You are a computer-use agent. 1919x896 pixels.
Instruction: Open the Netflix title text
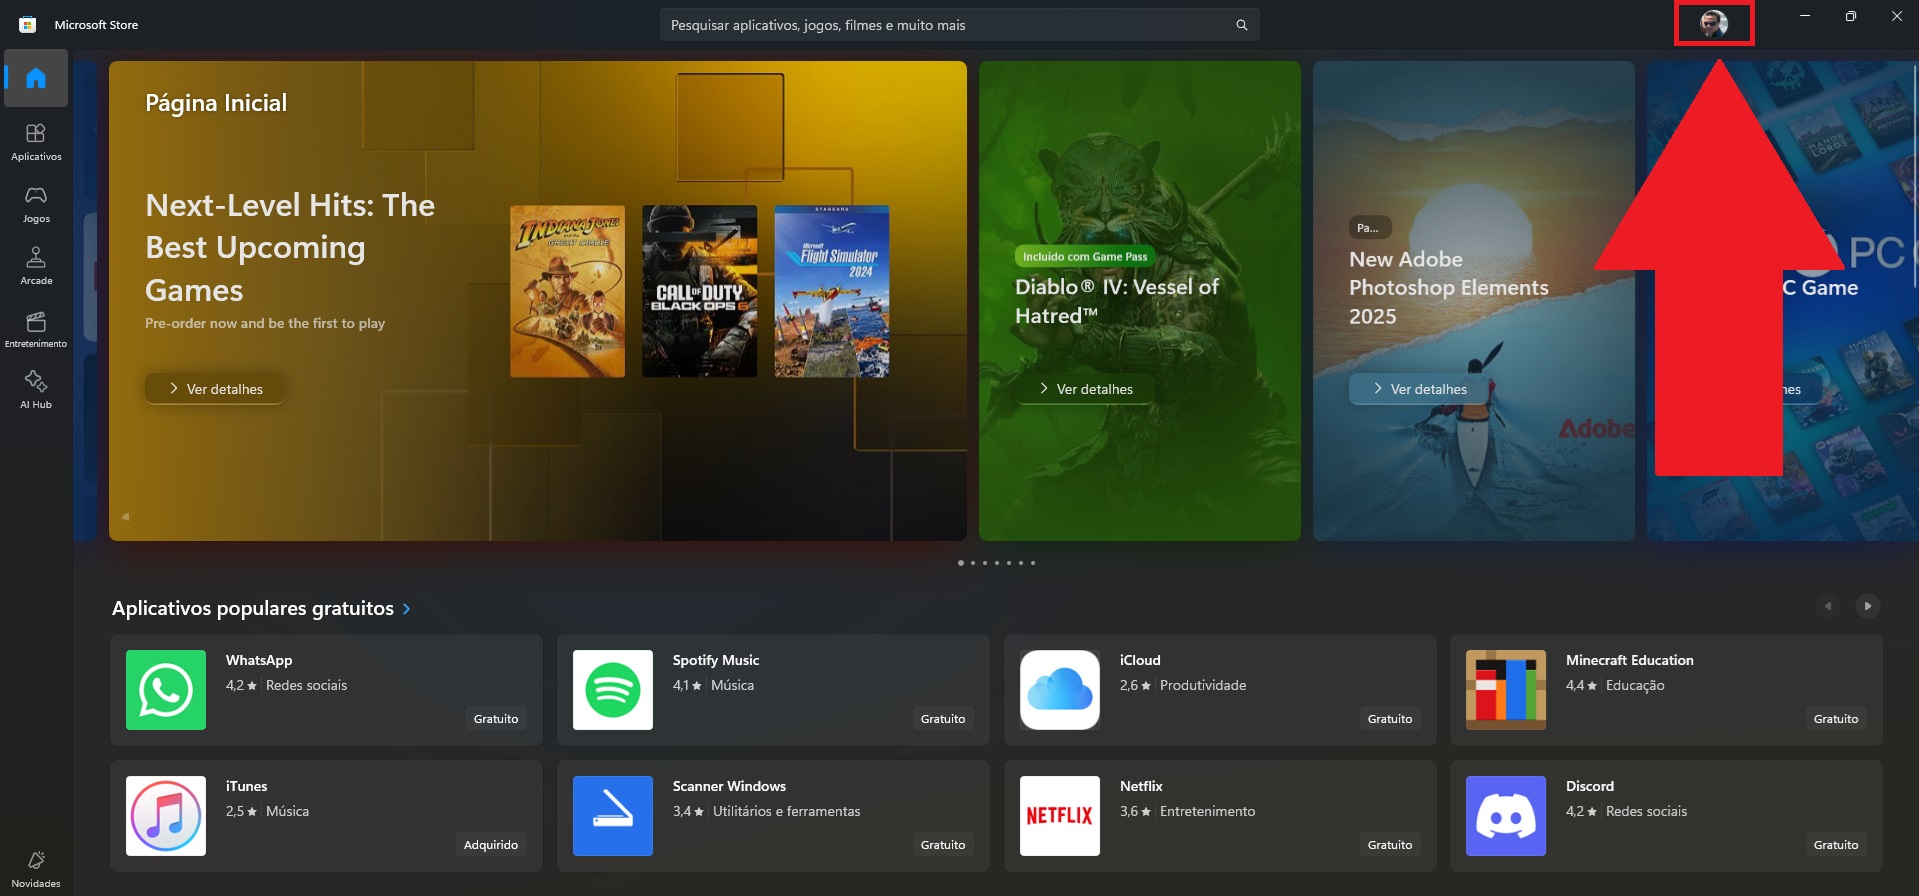pyautogui.click(x=1141, y=786)
